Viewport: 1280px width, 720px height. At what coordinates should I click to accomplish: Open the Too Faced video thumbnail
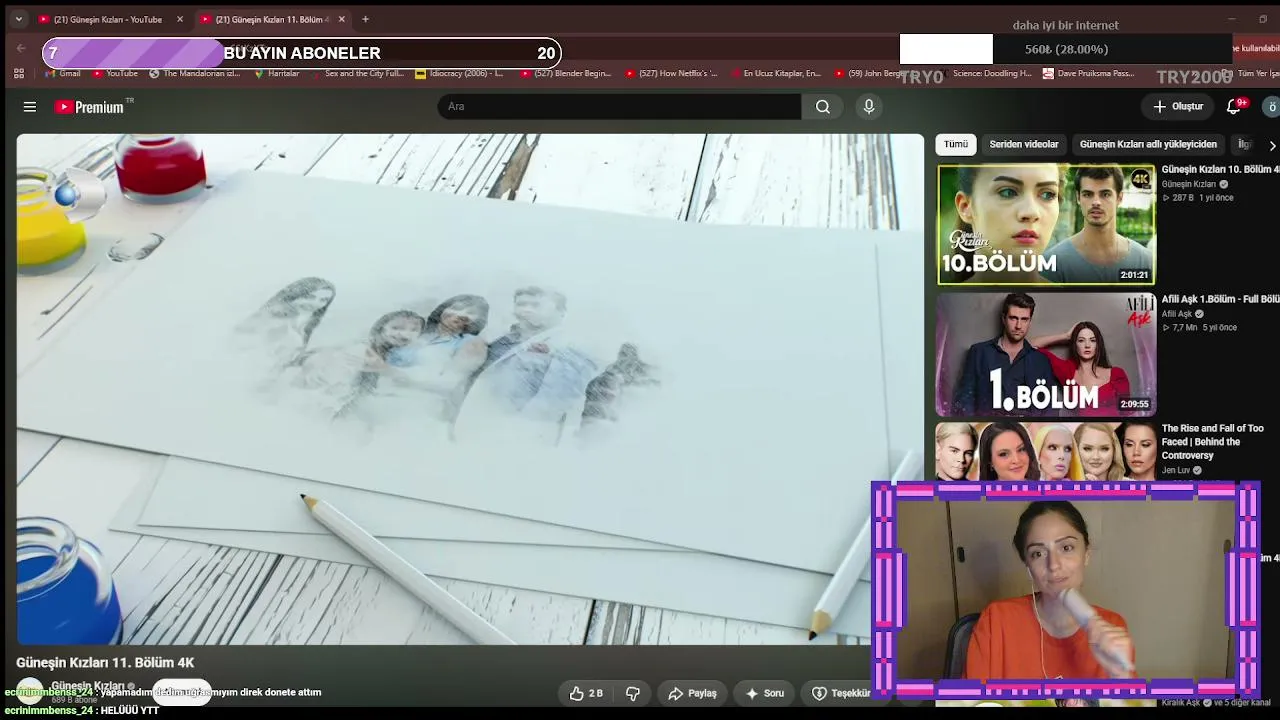point(1046,451)
